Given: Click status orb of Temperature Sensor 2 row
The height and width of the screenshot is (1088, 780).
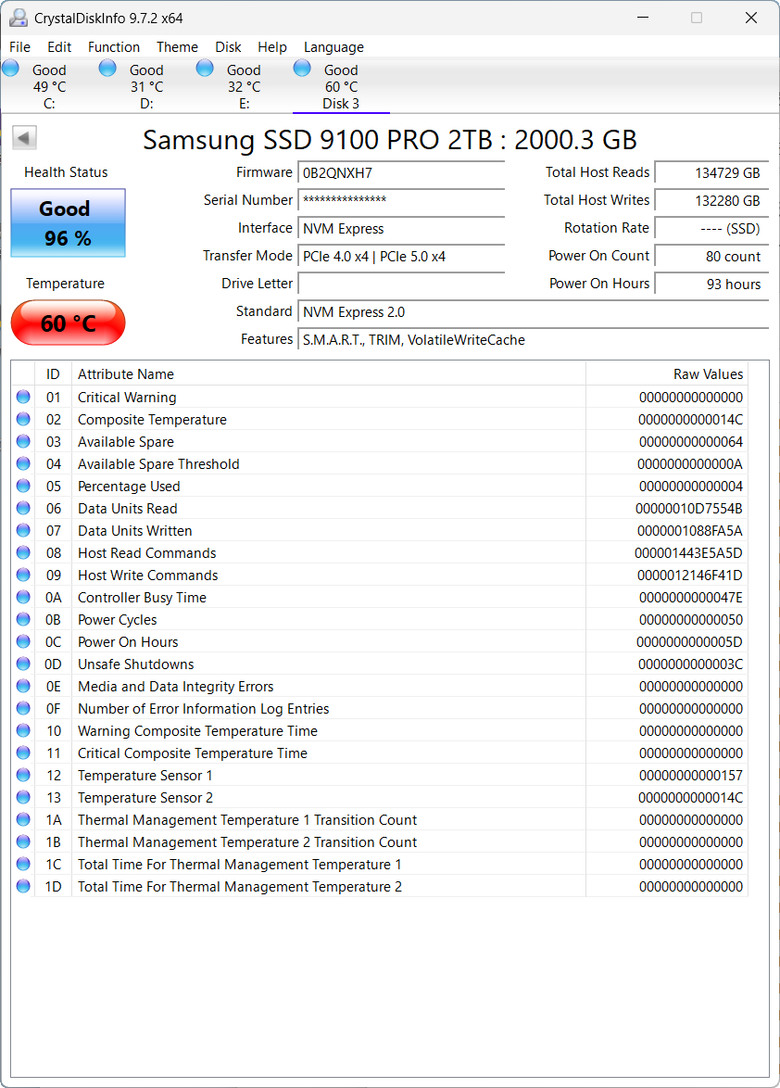Looking at the screenshot, I should [24, 797].
